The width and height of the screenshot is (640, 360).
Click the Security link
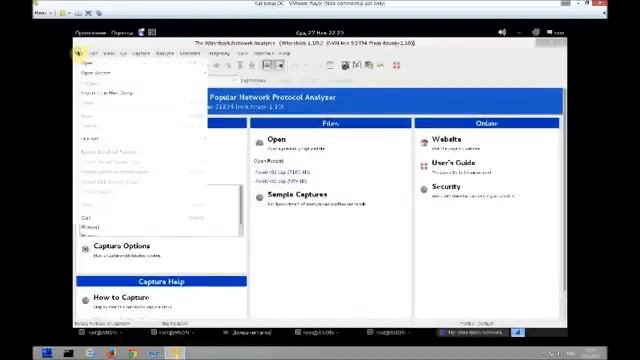pyautogui.click(x=446, y=187)
